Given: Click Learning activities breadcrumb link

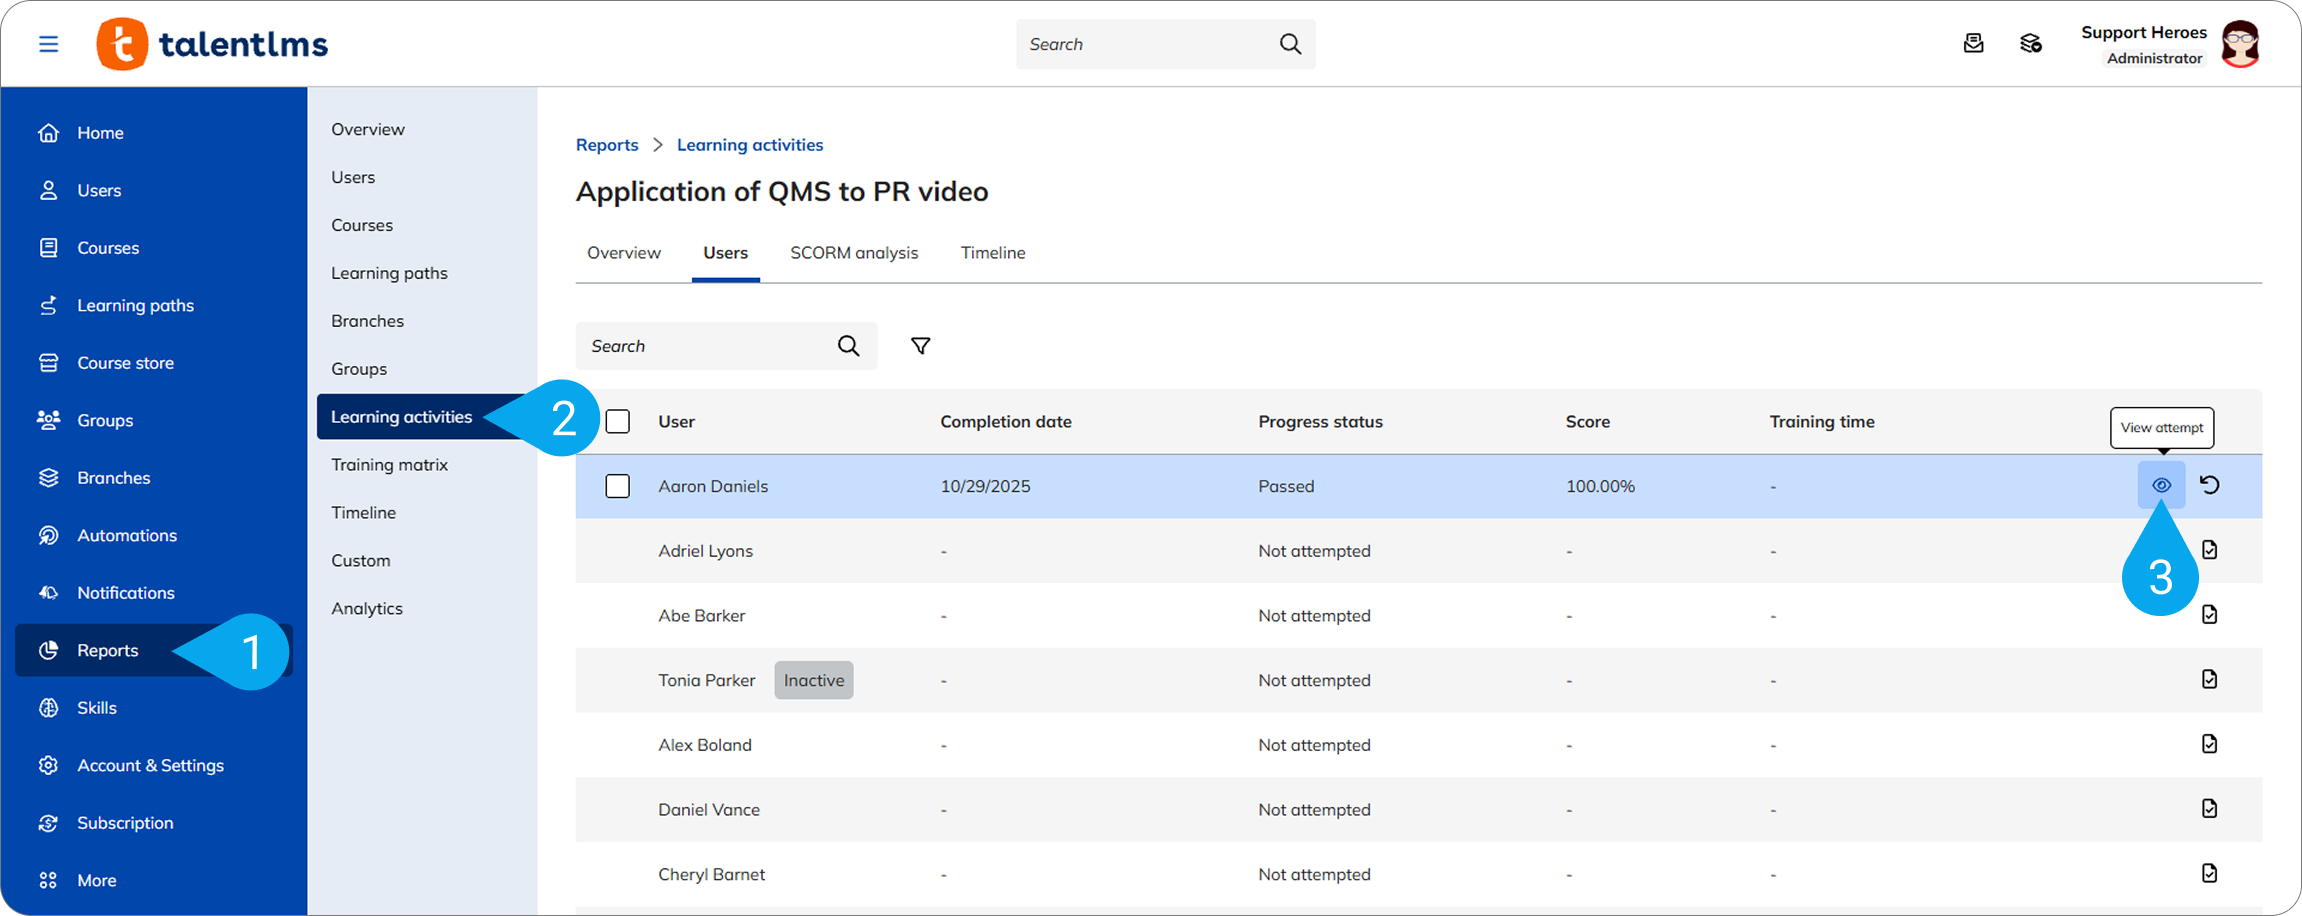Looking at the screenshot, I should pyautogui.click(x=750, y=145).
